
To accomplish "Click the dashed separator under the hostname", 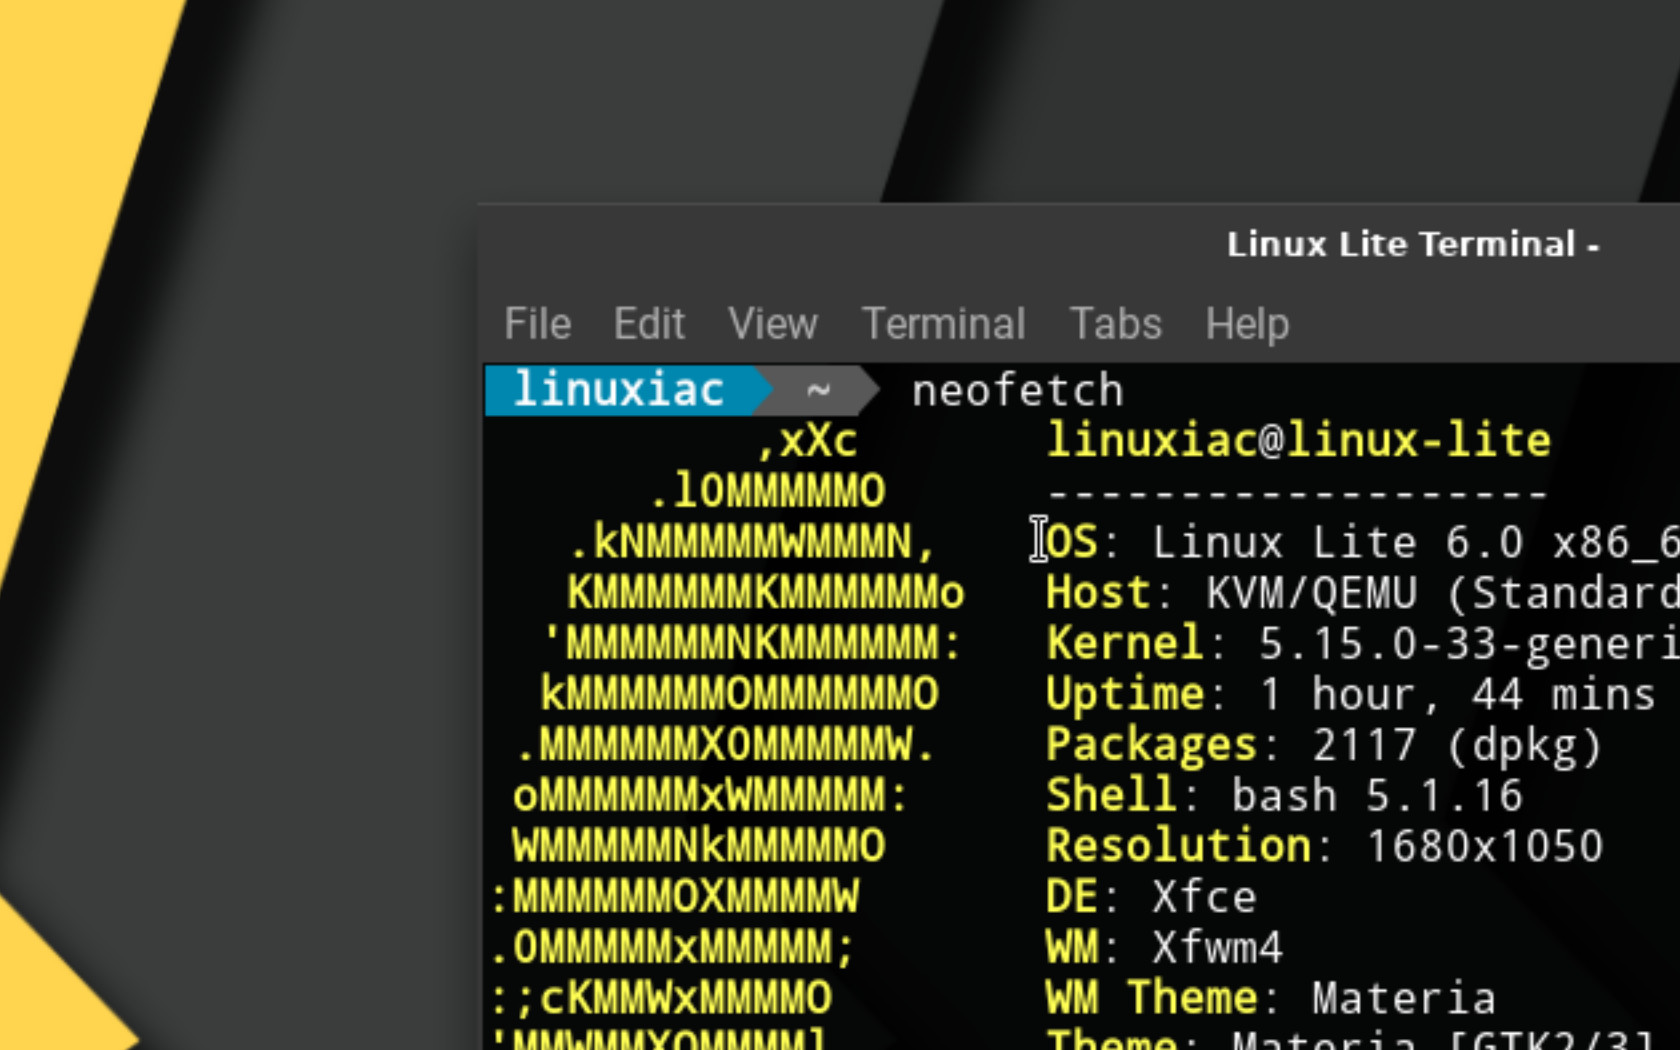I will point(1298,493).
